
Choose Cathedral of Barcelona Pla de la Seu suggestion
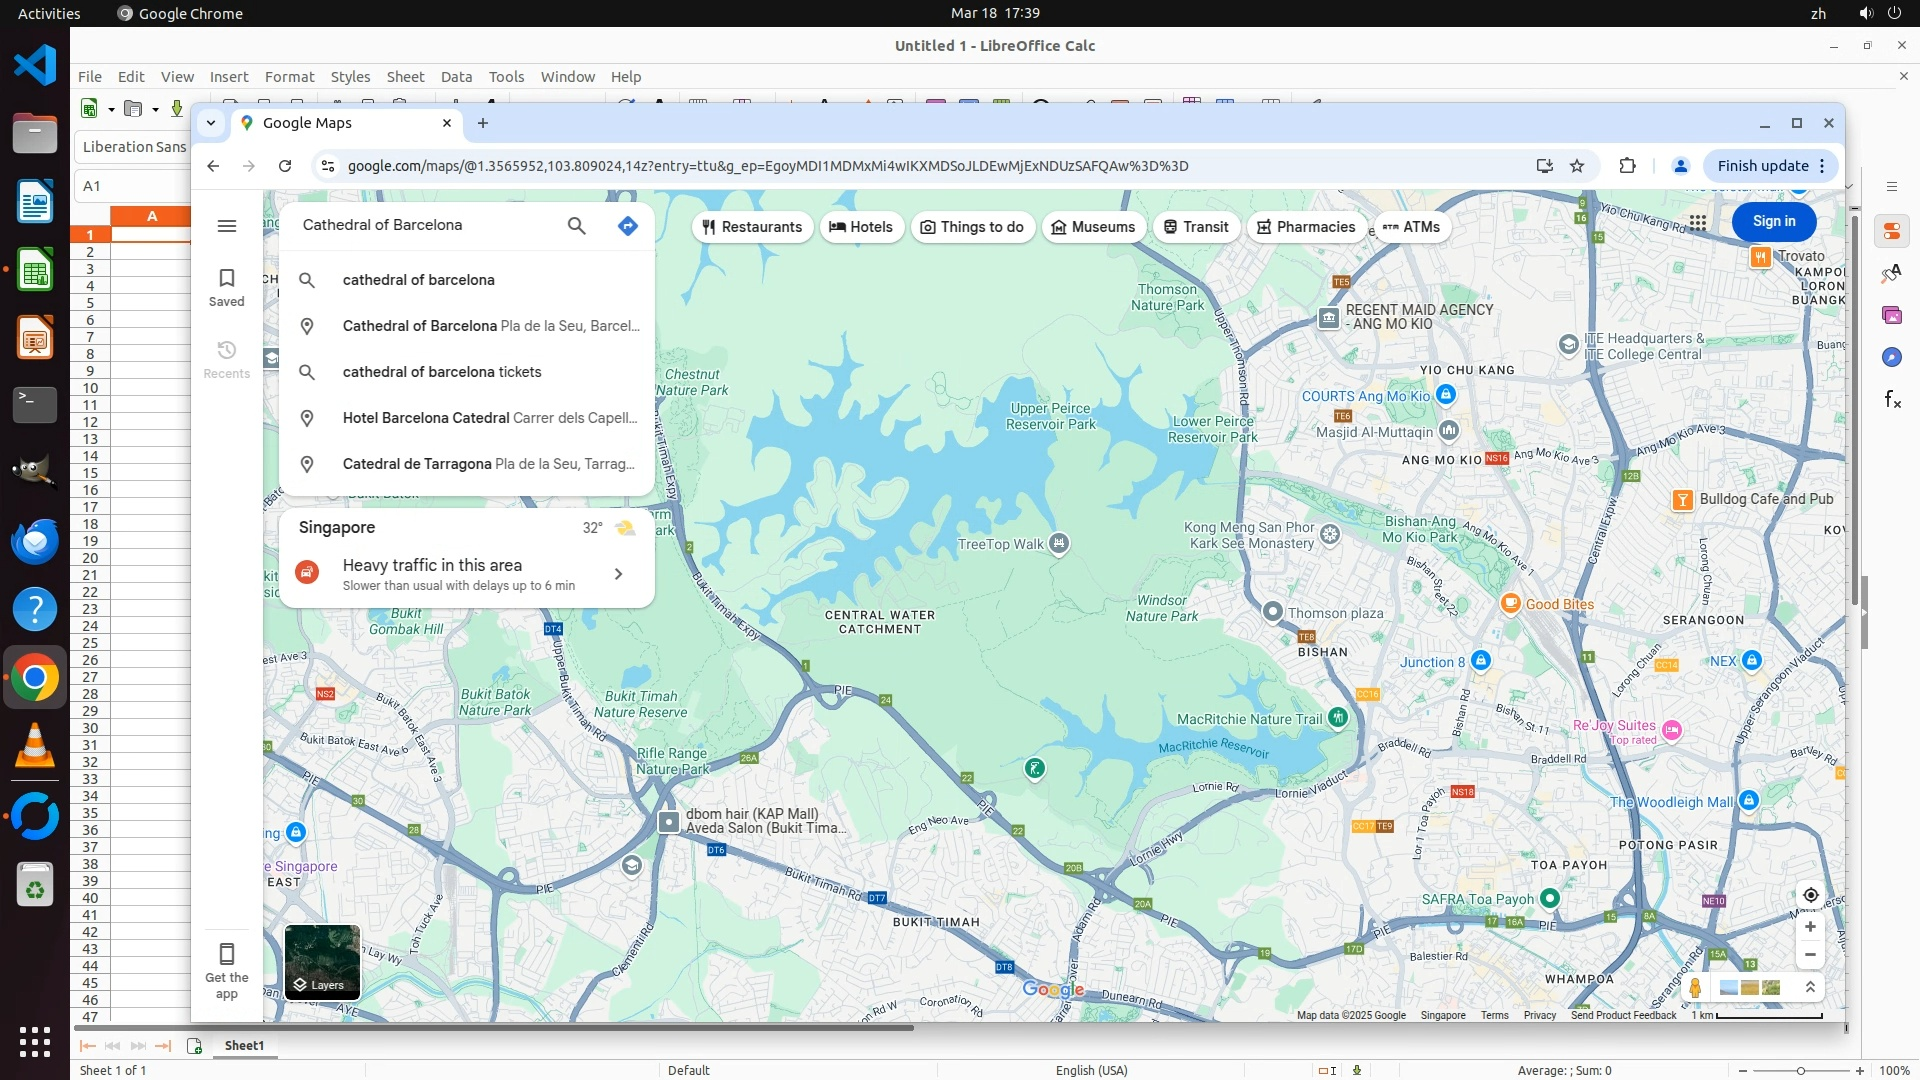(490, 326)
